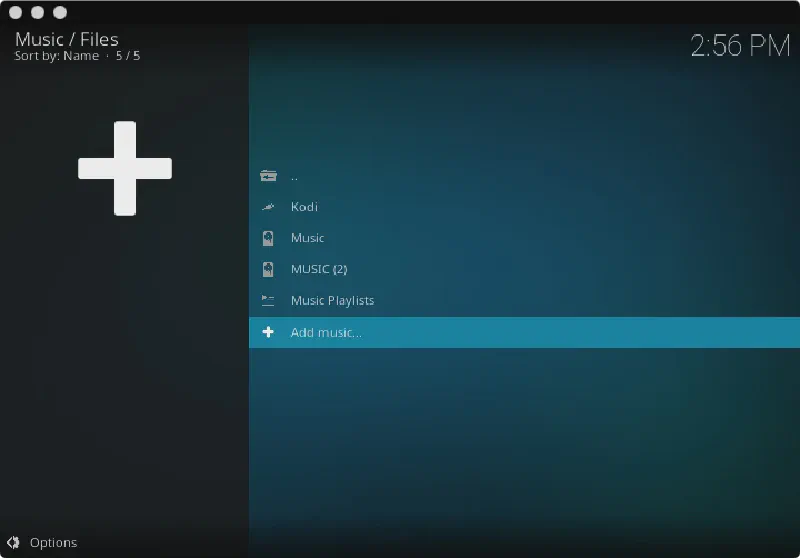Close the Kodi window
The width and height of the screenshot is (800, 558).
click(15, 12)
